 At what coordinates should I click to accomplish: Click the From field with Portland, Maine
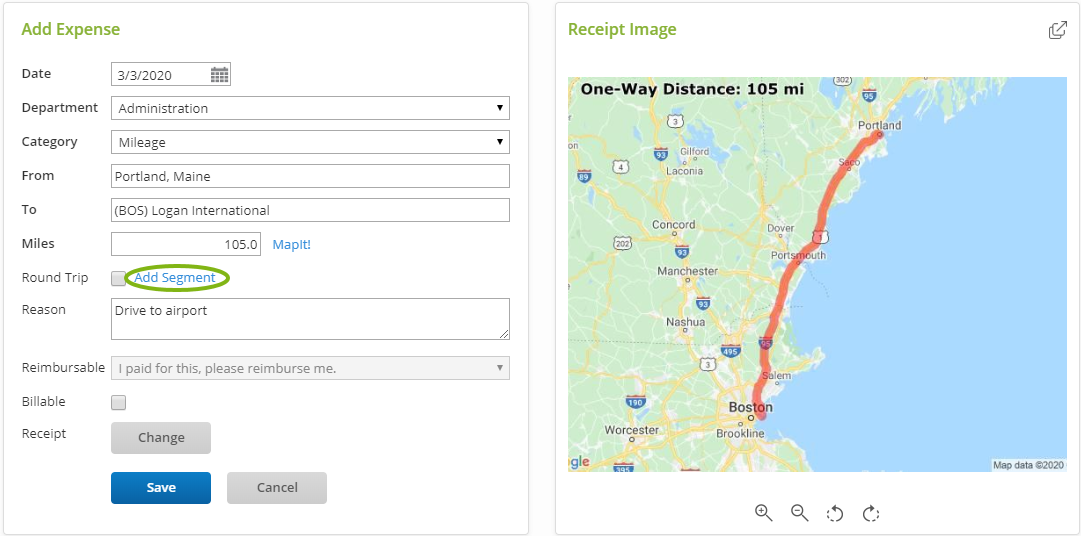click(310, 176)
